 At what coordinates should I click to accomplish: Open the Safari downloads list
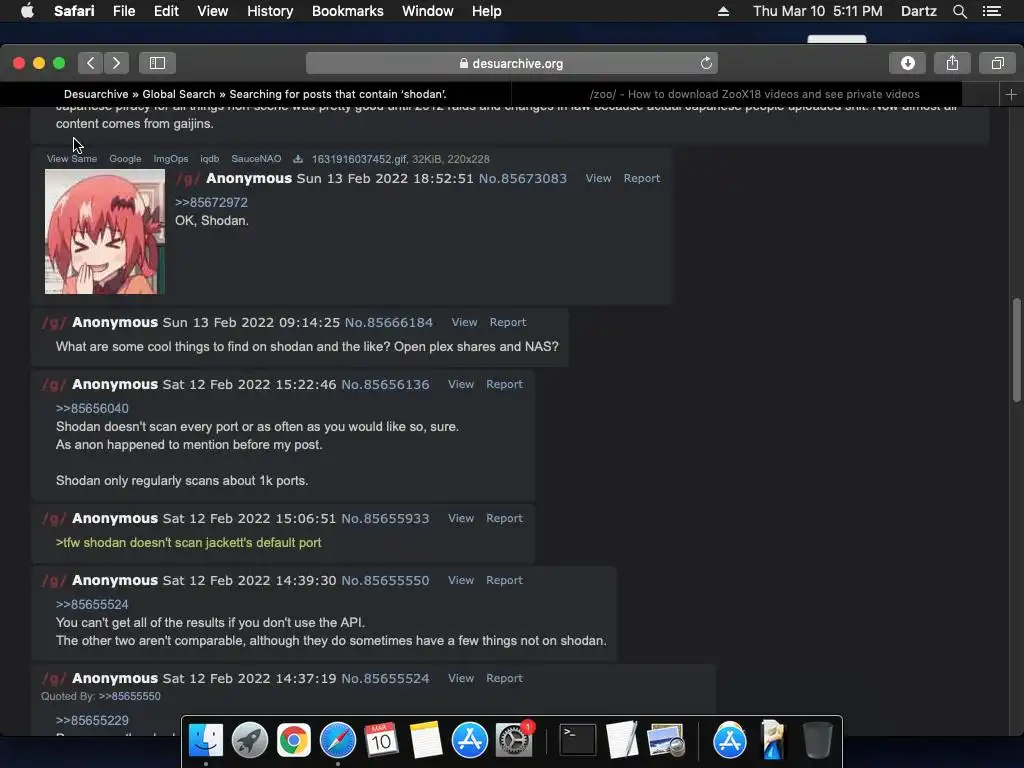click(908, 63)
